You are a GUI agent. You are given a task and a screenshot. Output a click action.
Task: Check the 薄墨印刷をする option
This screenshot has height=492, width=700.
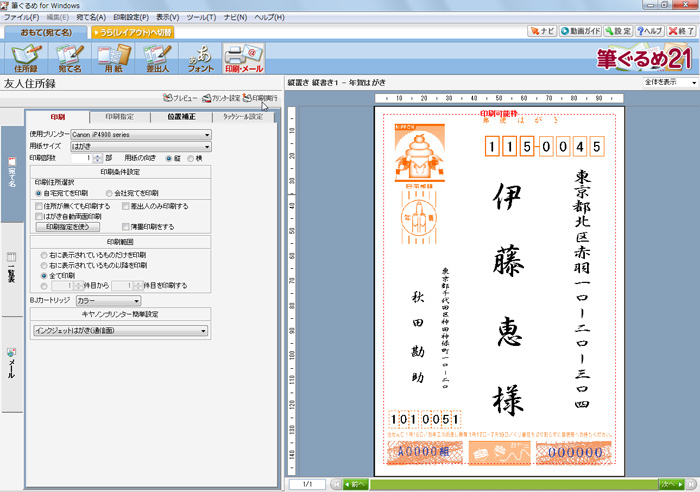tap(127, 227)
